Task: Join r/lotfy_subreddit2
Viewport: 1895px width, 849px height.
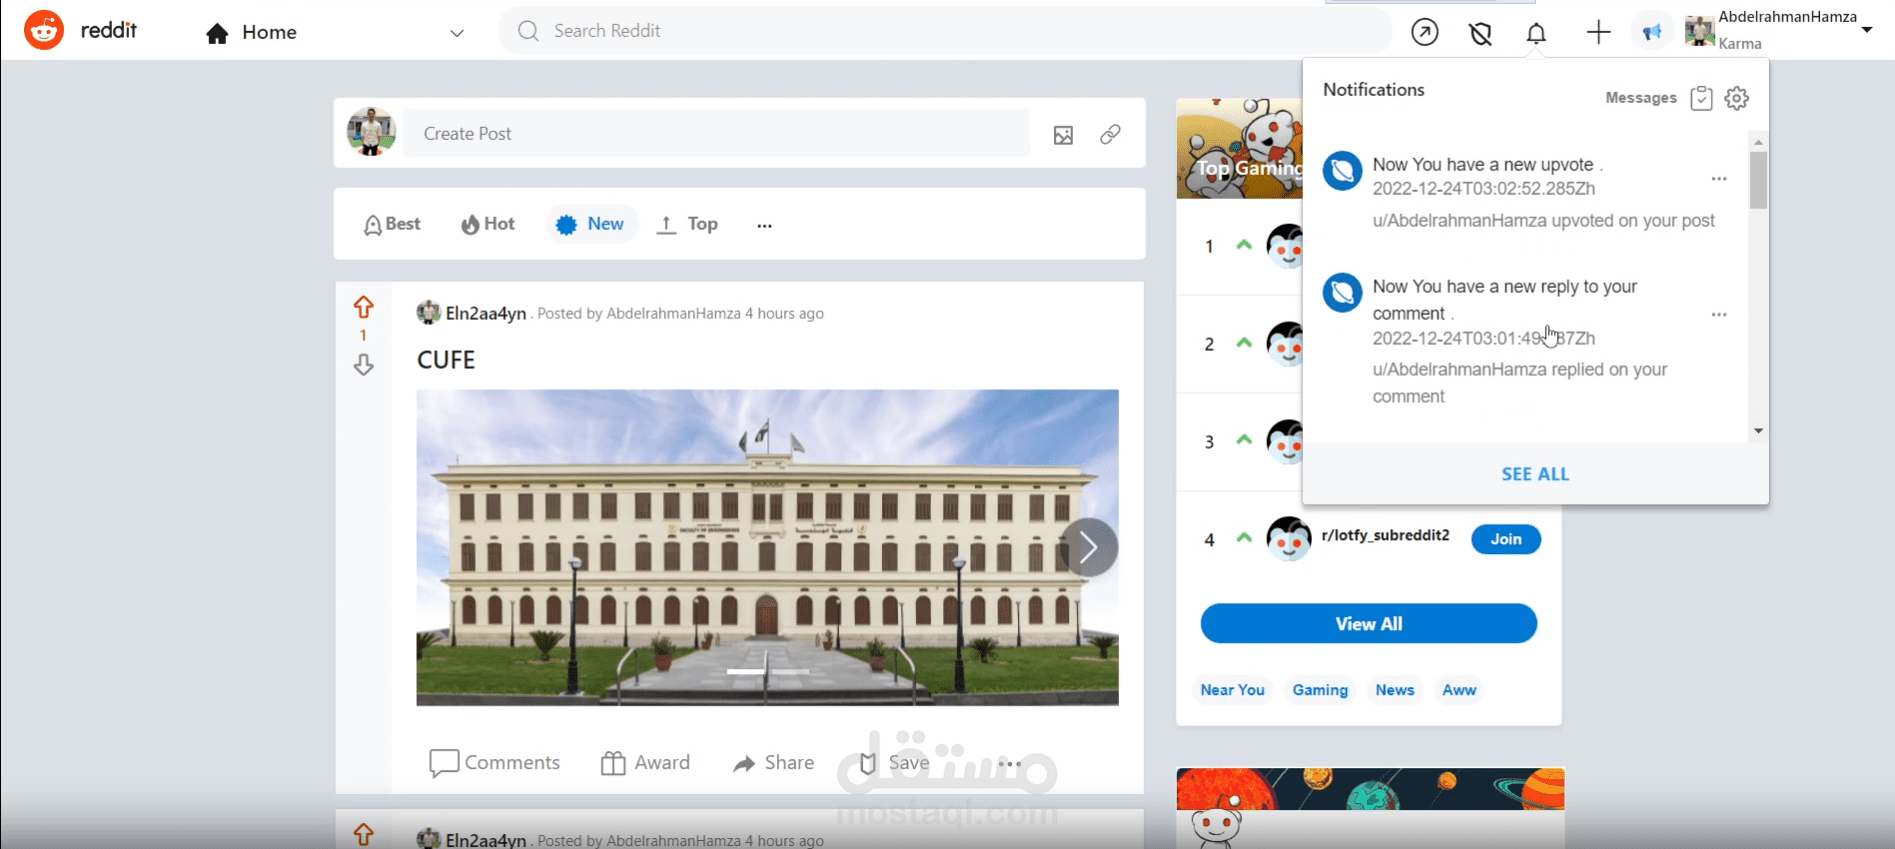Action: [1506, 539]
